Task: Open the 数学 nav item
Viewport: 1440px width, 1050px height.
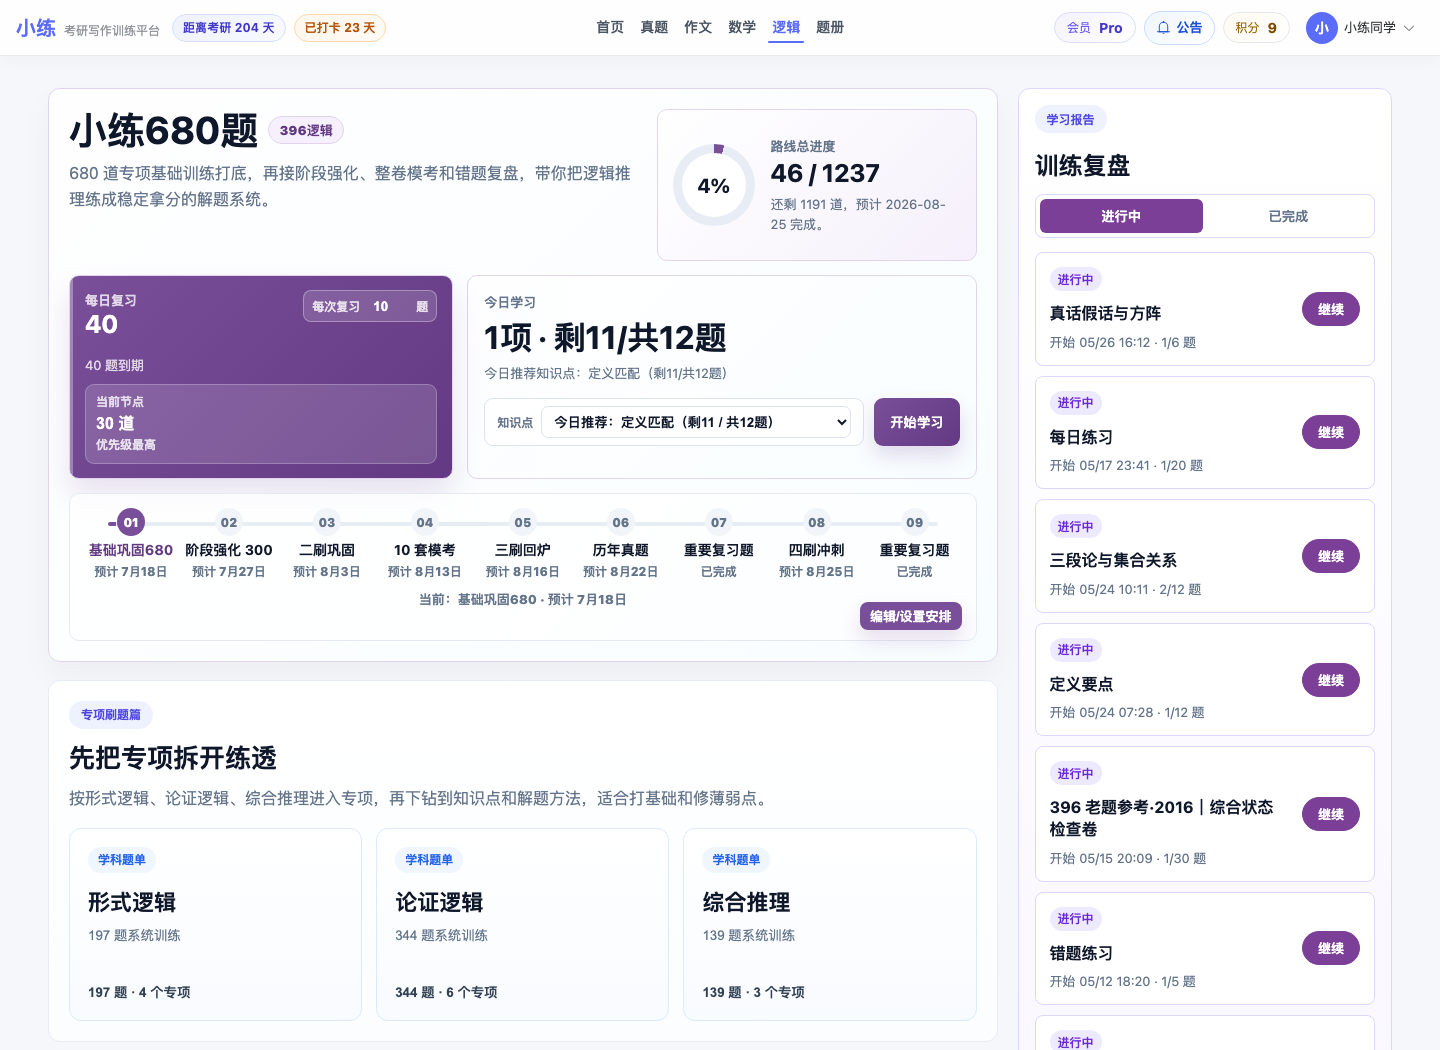Action: (742, 28)
